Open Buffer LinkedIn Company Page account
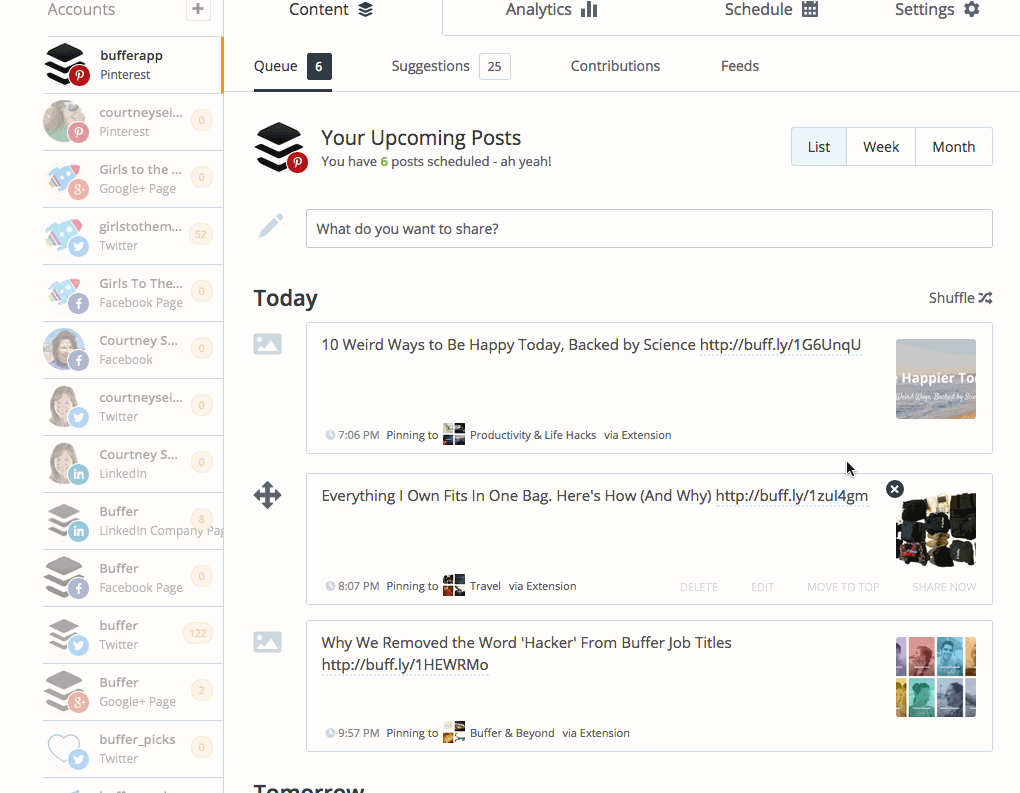Screen dimensions: 1020x793 pyautogui.click(x=133, y=521)
